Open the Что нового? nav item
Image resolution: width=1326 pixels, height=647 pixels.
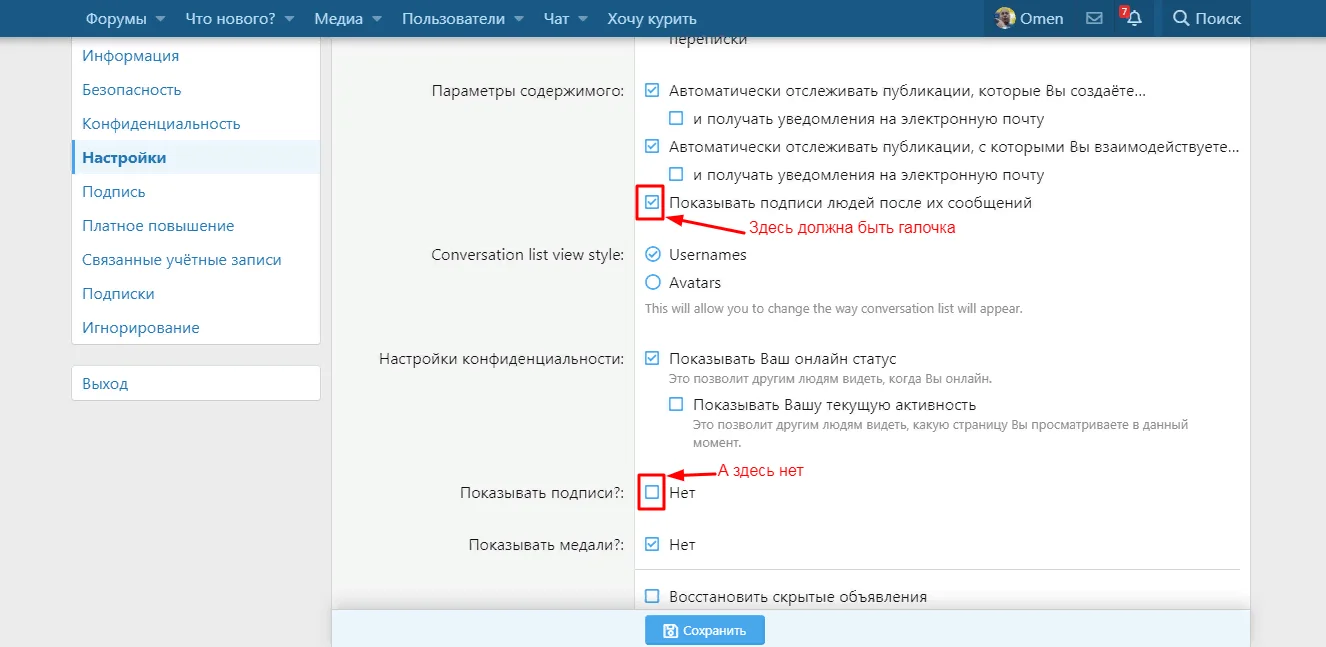click(230, 19)
